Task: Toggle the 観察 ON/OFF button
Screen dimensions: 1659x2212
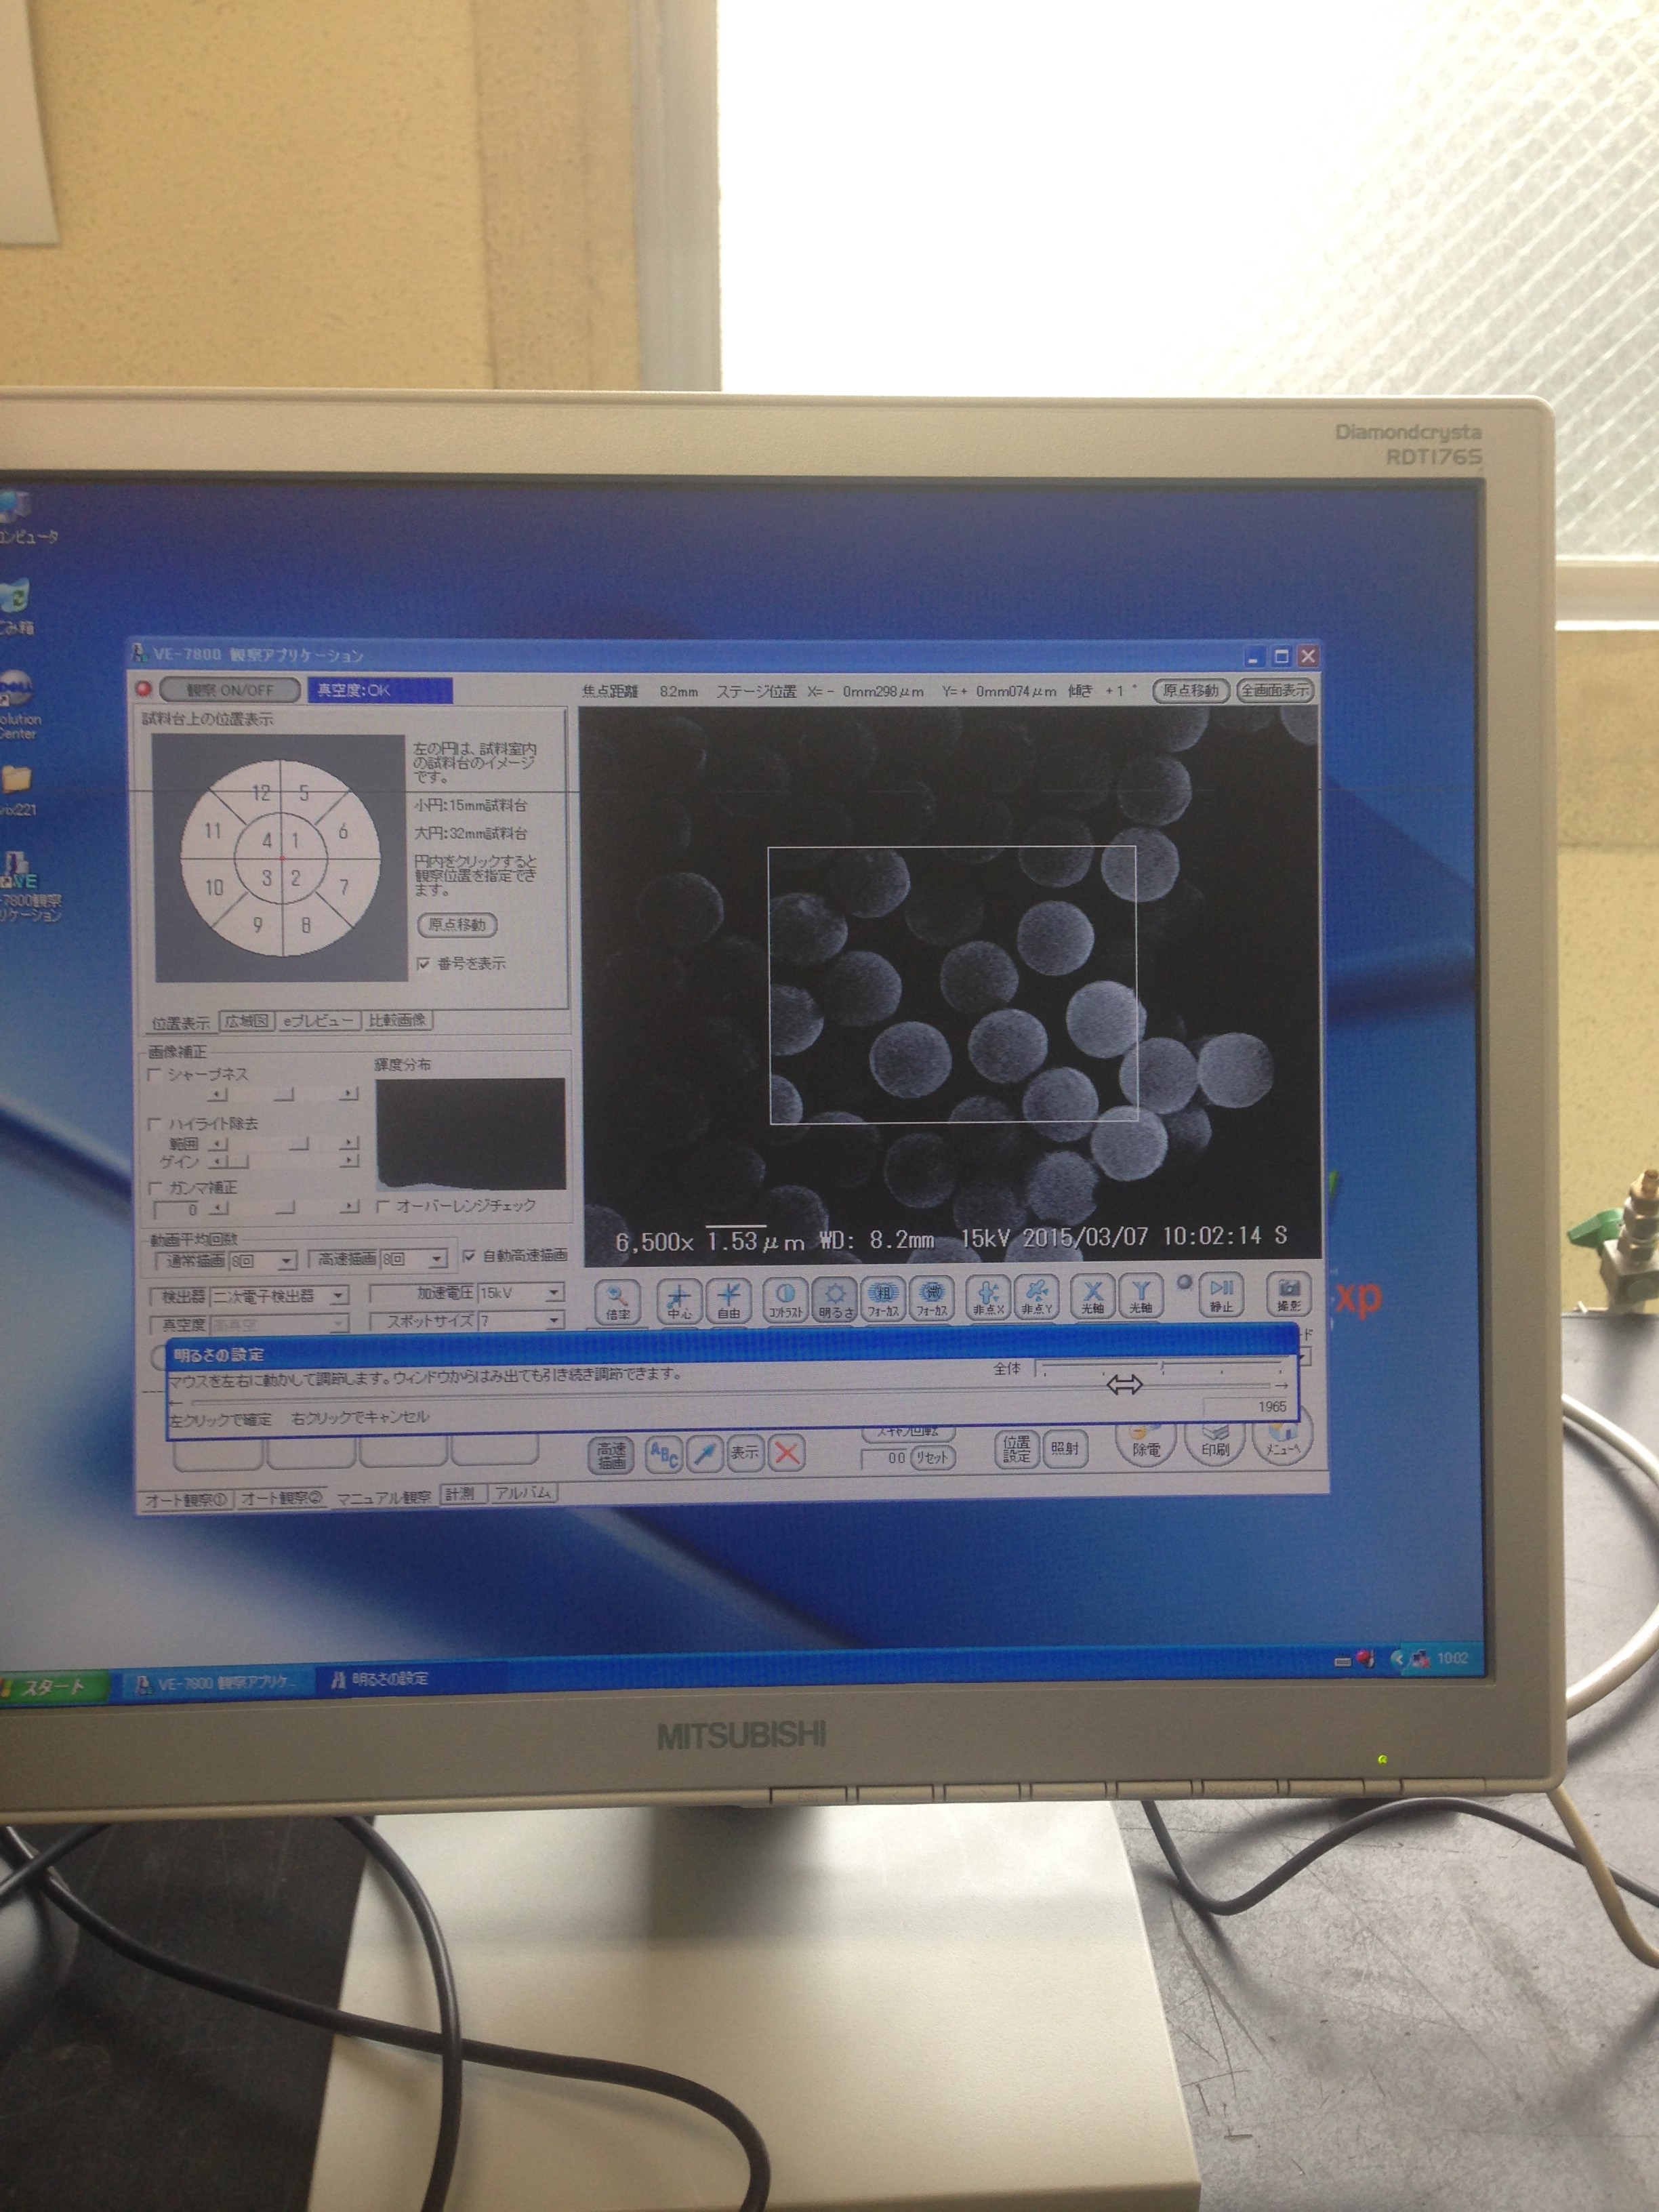Action: coord(230,691)
